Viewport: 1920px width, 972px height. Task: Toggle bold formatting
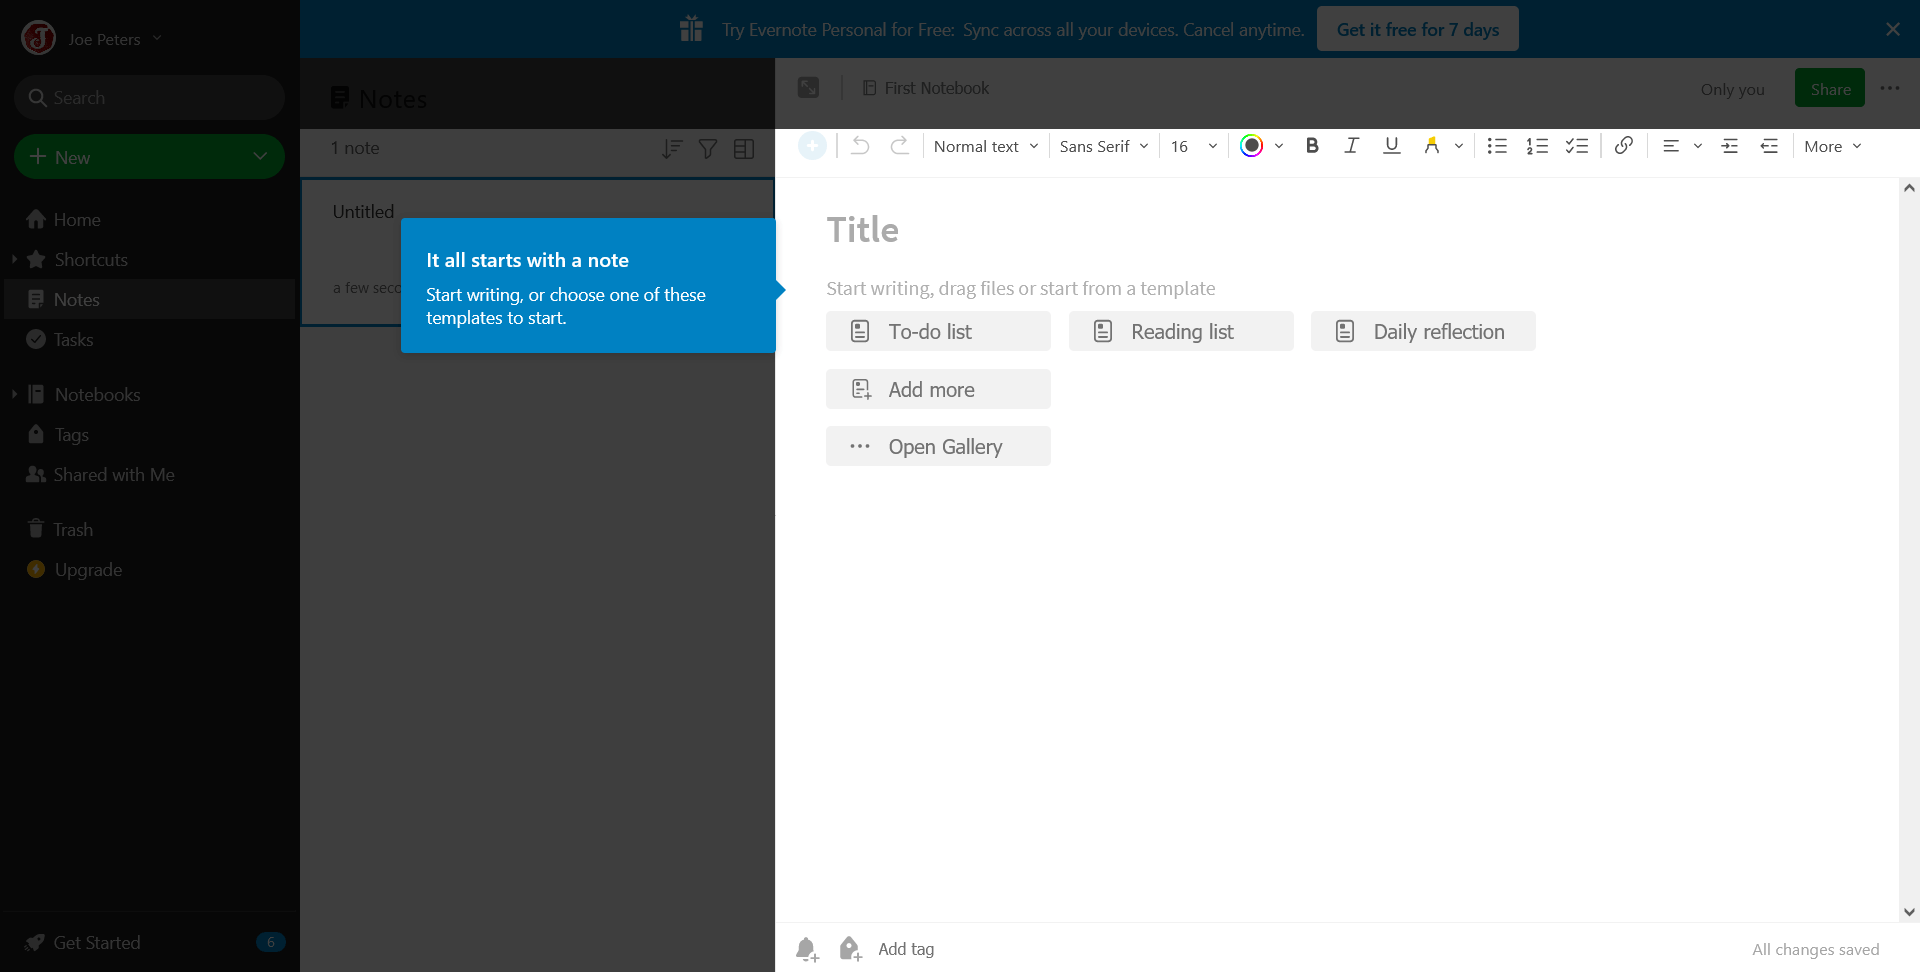tap(1312, 146)
